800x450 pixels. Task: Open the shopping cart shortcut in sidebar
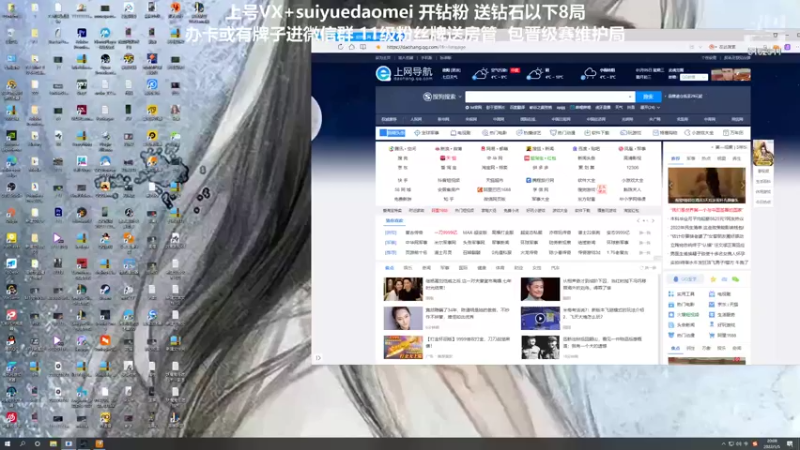click(x=712, y=335)
